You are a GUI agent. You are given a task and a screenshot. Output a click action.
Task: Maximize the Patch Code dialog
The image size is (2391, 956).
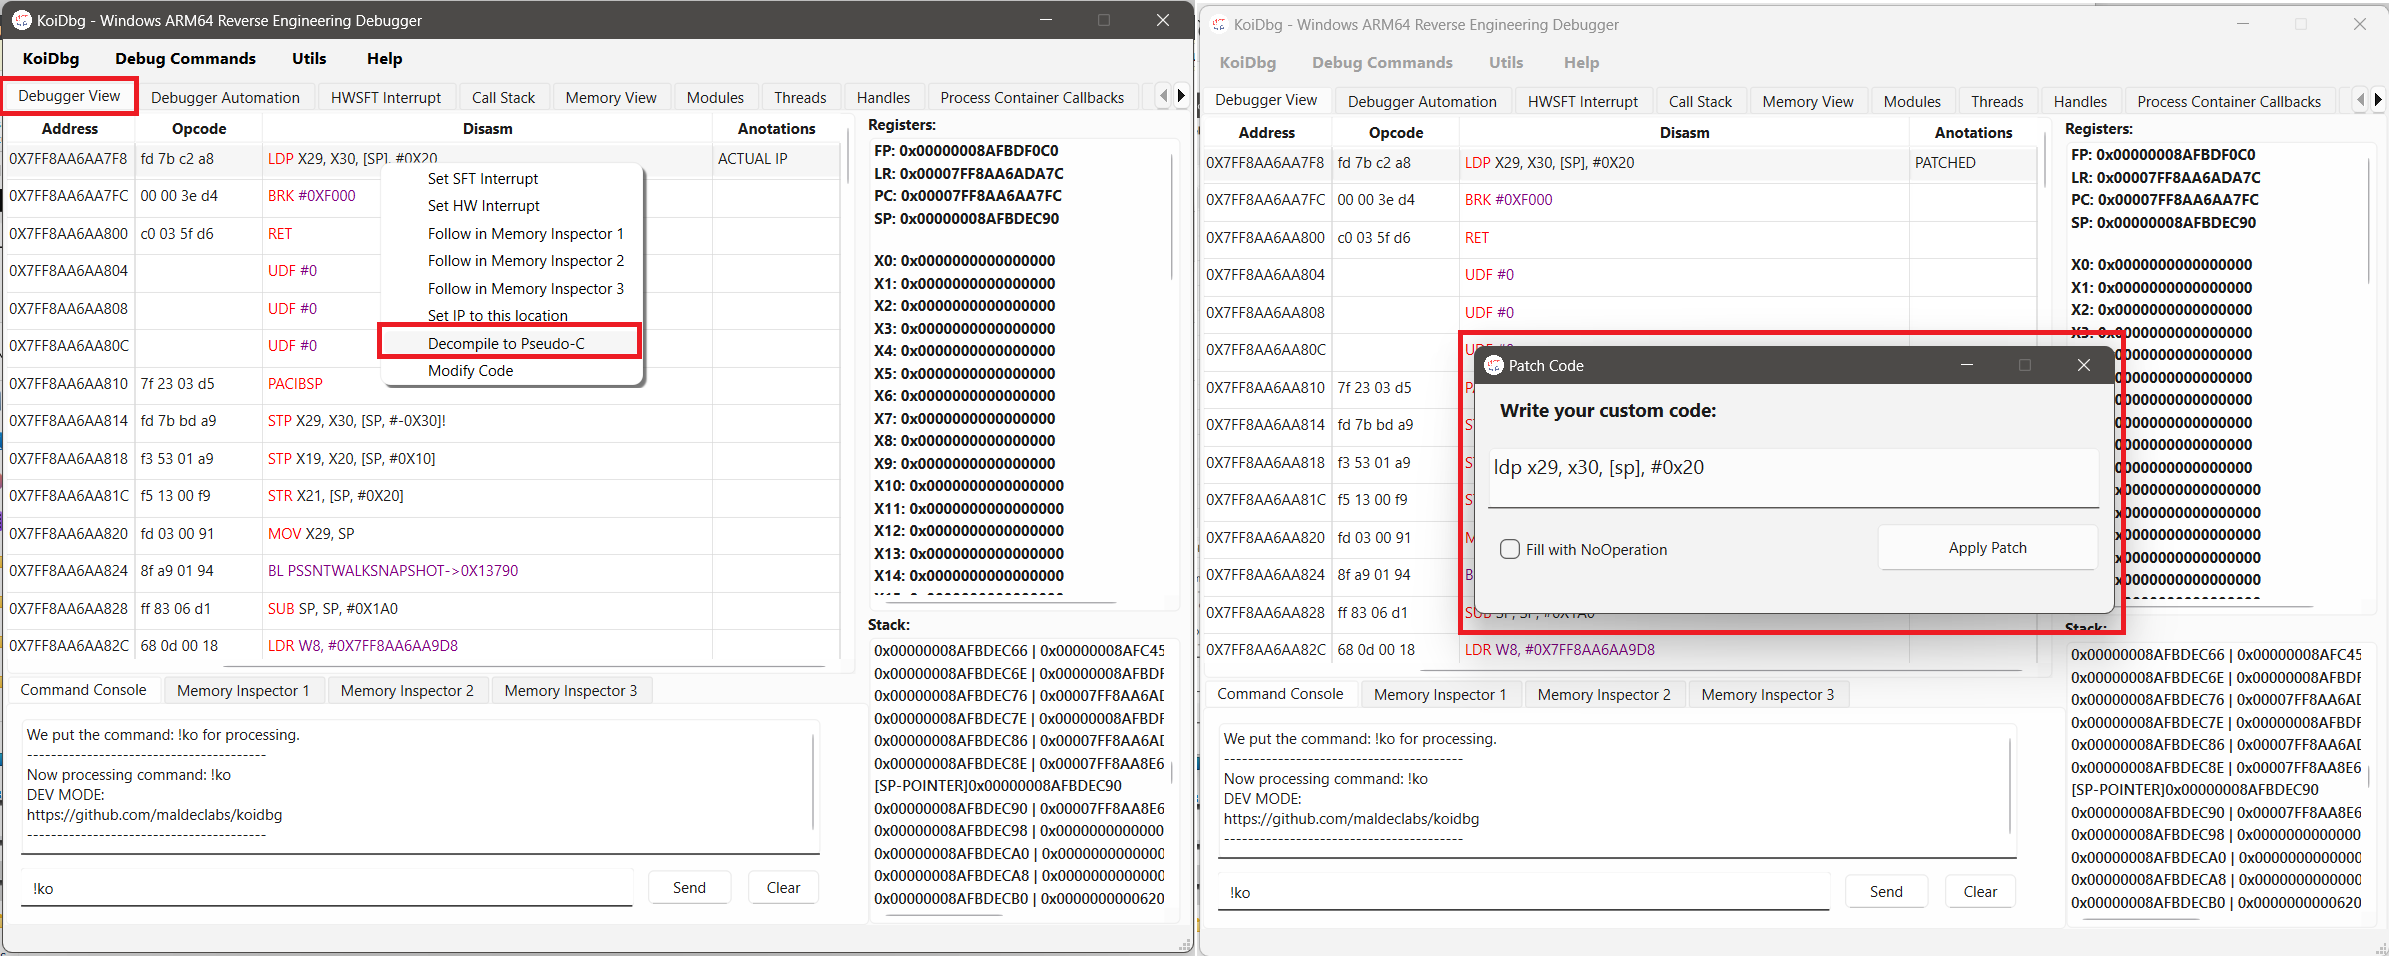coord(2025,365)
